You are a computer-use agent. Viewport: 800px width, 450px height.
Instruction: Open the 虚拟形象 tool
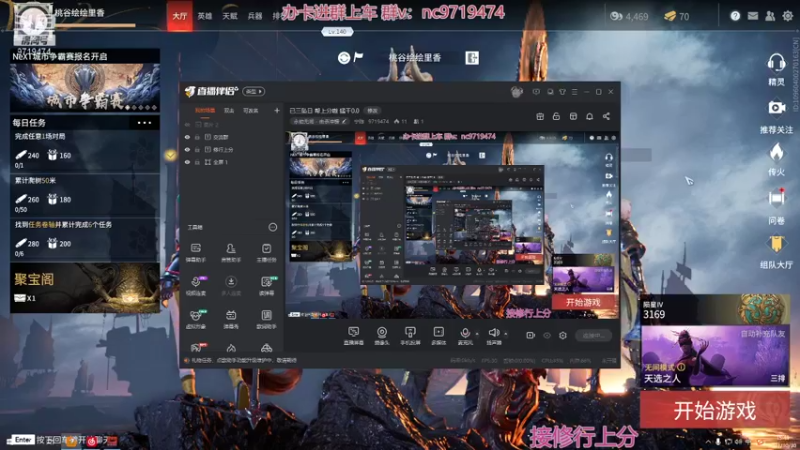[x=196, y=319]
